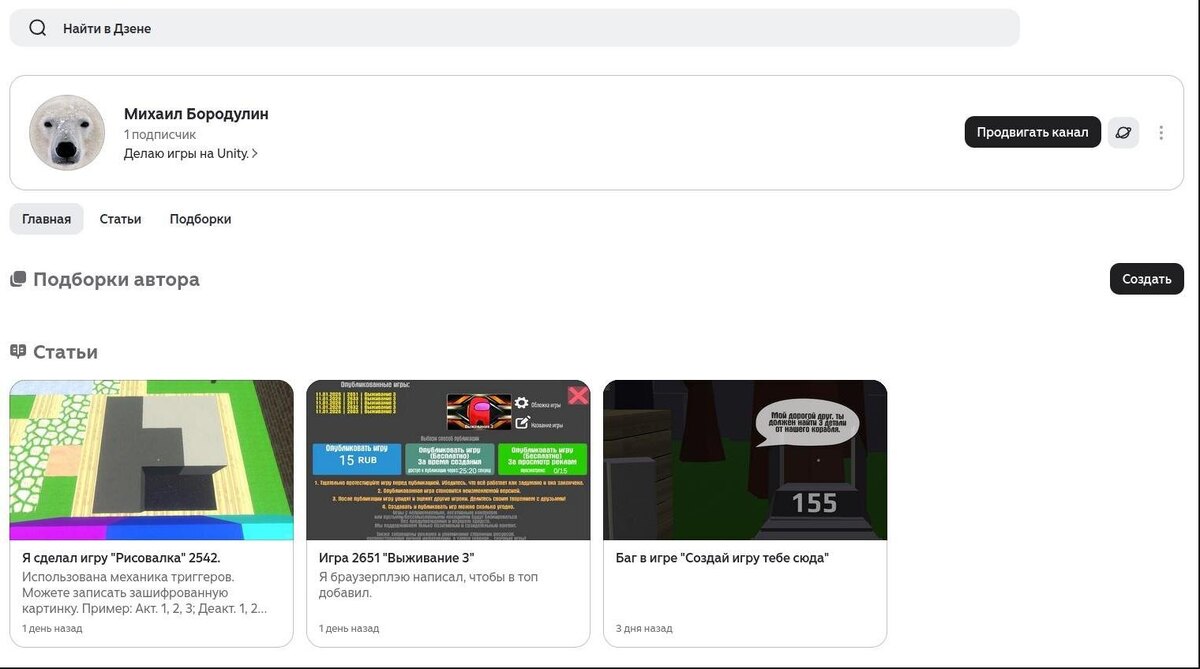1200x669 pixels.
Task: Open title "Игра 2651 Выживание 3"
Action: pyautogui.click(x=396, y=558)
